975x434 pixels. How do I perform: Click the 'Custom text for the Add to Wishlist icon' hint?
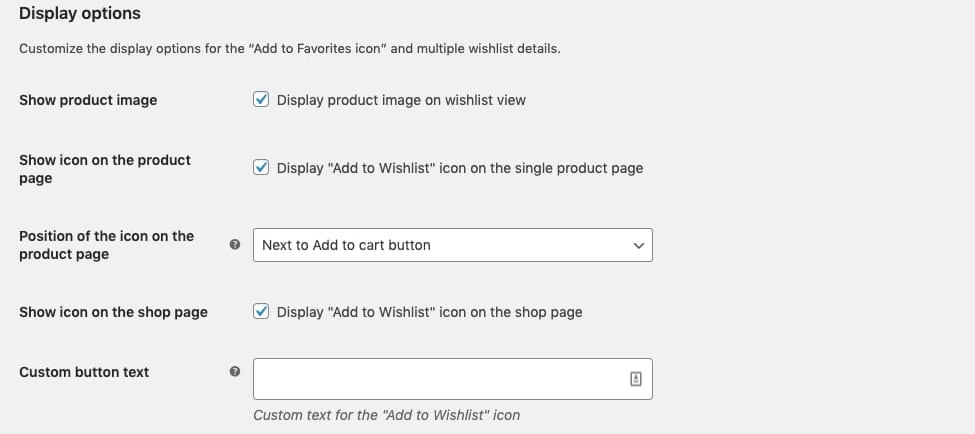(386, 415)
